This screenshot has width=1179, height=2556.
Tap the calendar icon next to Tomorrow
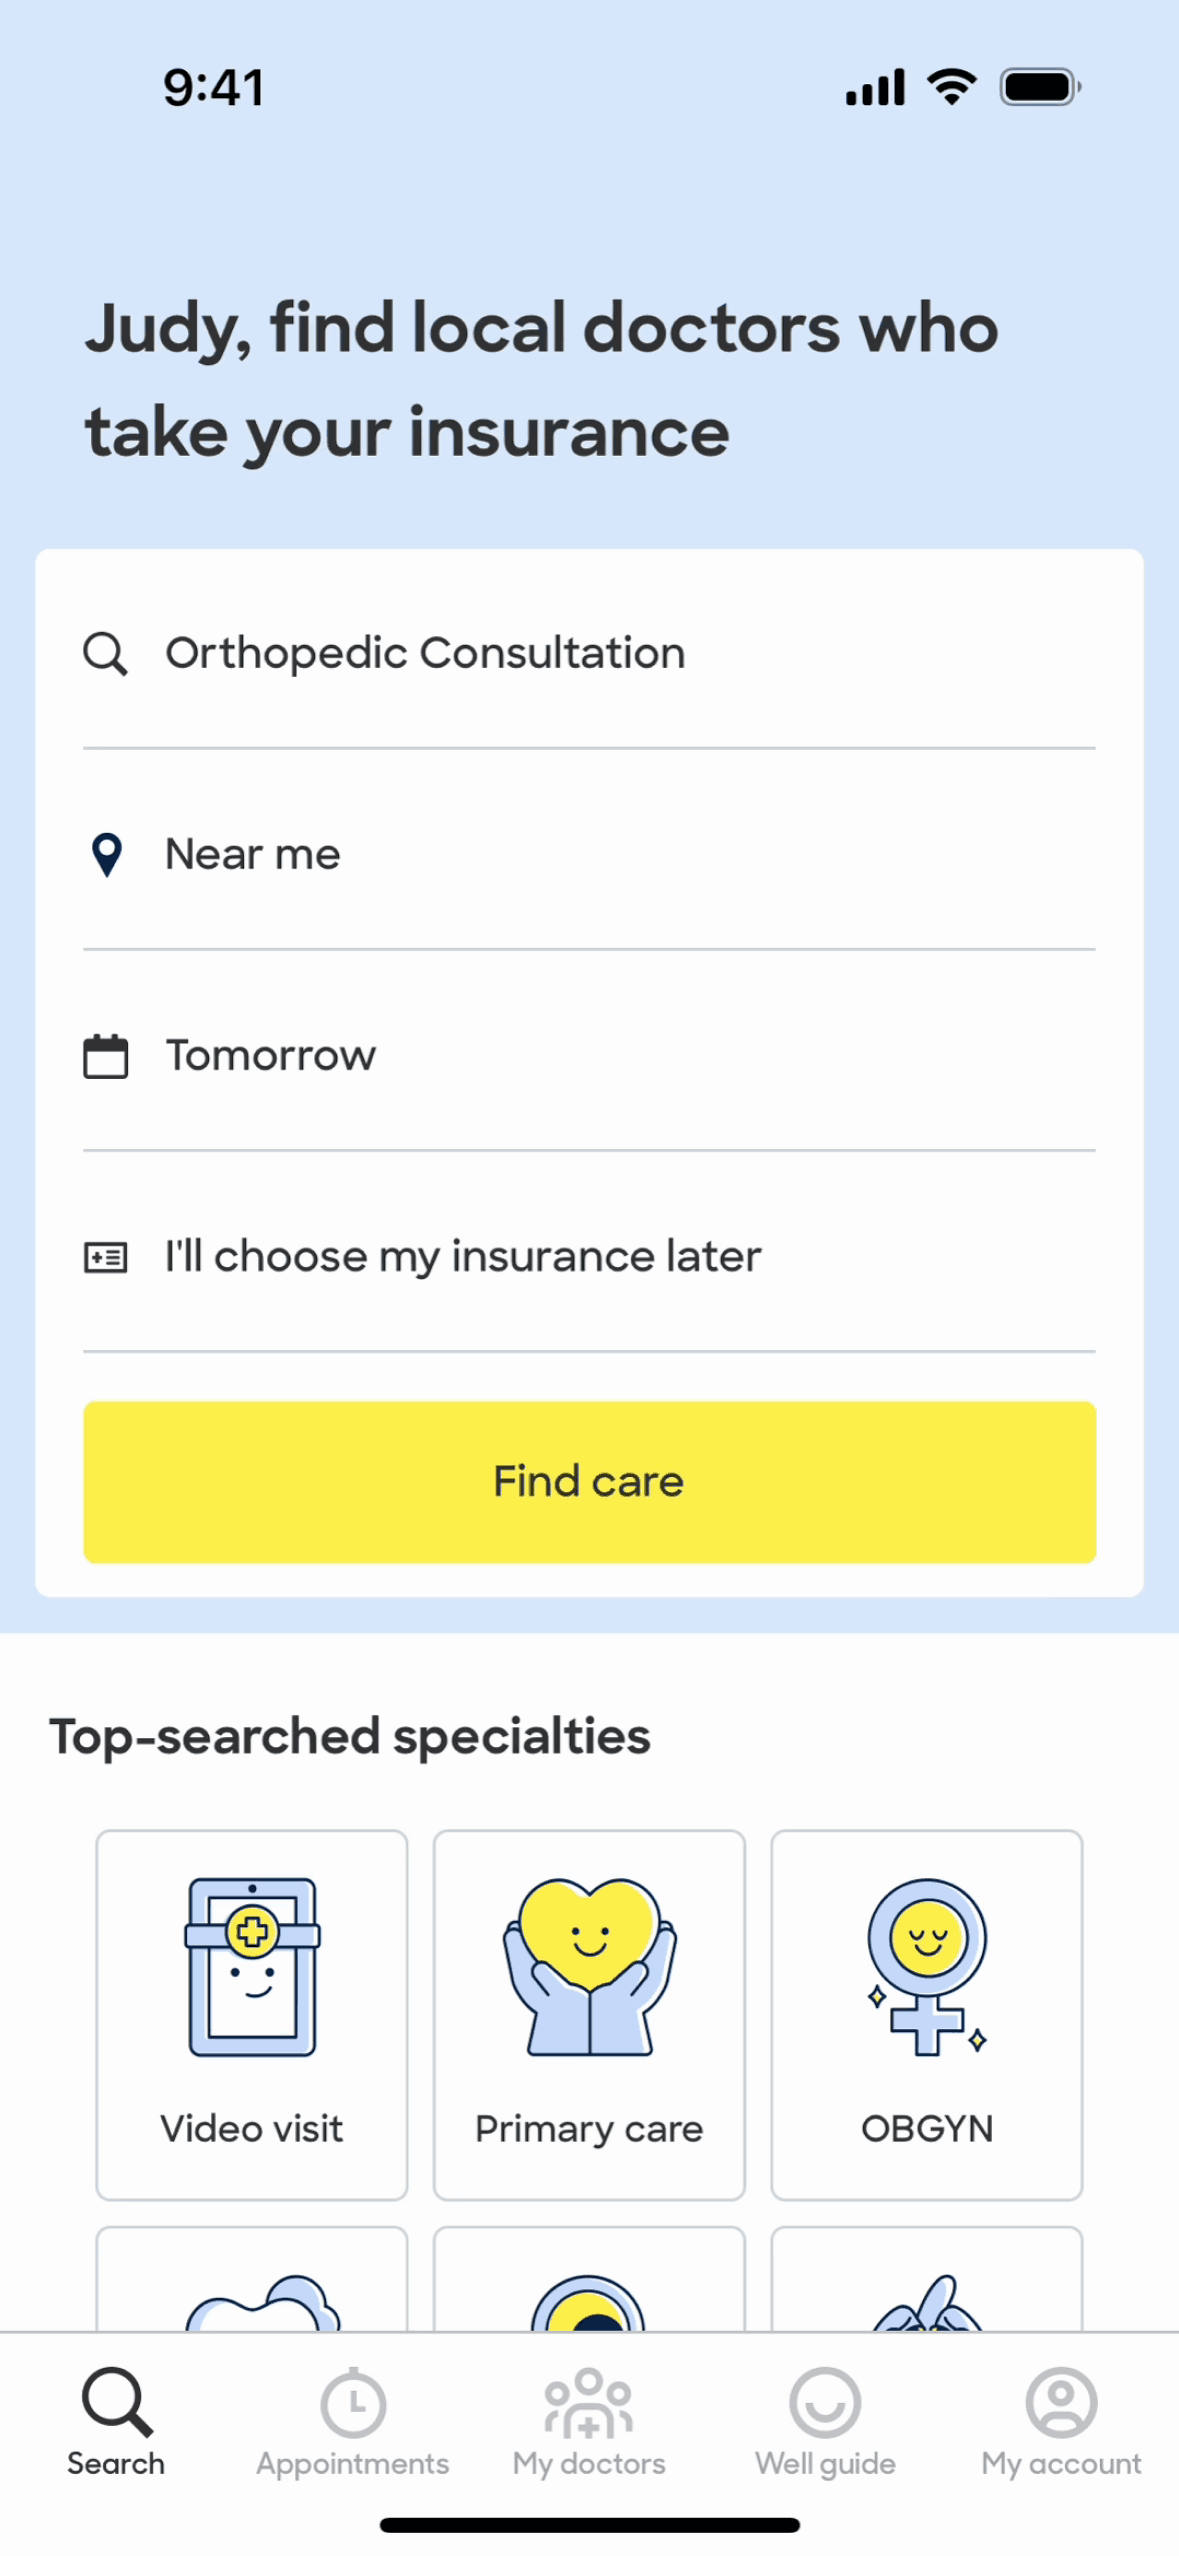(105, 1056)
